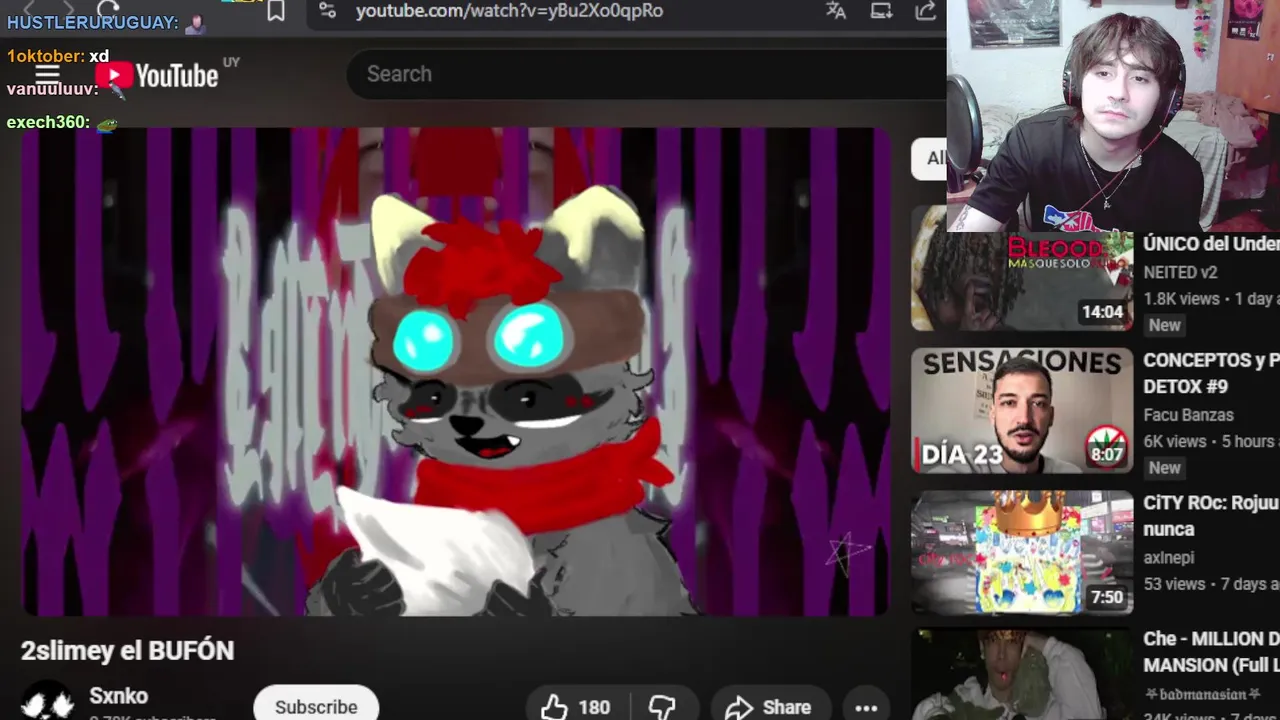Open the SENSACIONES DÍA 23 thumbnail
The width and height of the screenshot is (1280, 720).
click(x=1022, y=411)
